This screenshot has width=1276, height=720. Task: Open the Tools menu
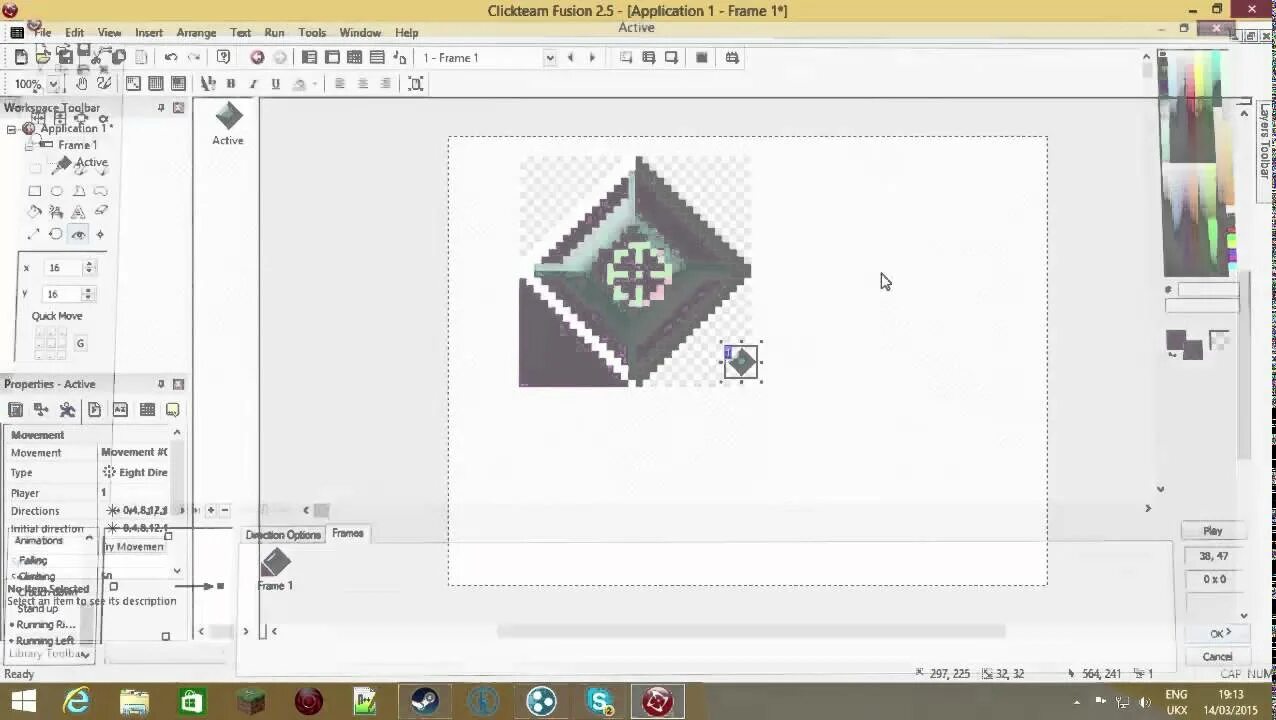[312, 32]
